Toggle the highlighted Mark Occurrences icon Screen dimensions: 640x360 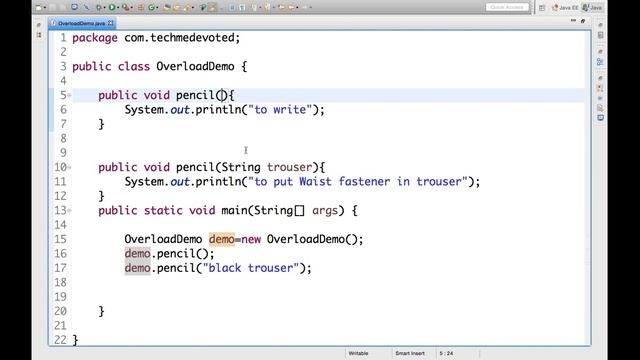point(212,7)
